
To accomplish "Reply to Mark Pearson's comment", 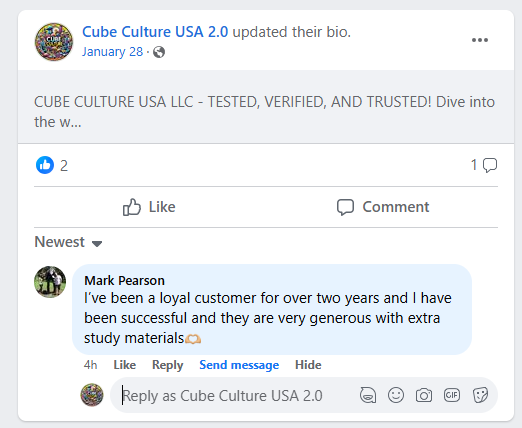I will tap(168, 365).
